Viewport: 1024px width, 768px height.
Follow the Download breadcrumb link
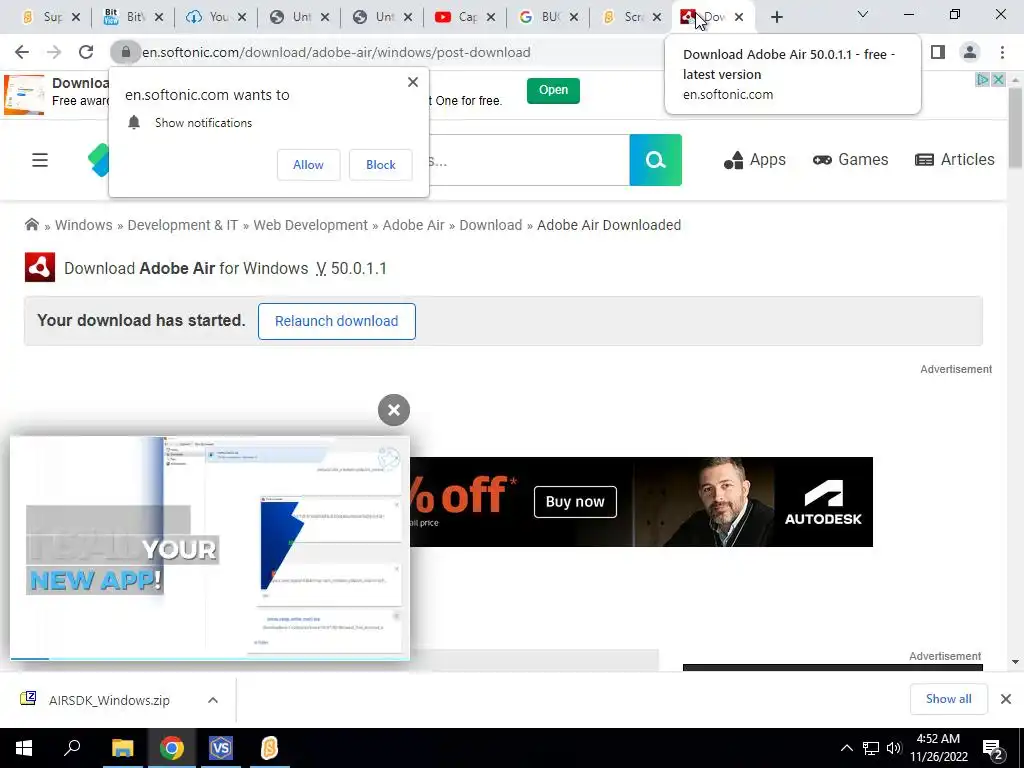490,225
